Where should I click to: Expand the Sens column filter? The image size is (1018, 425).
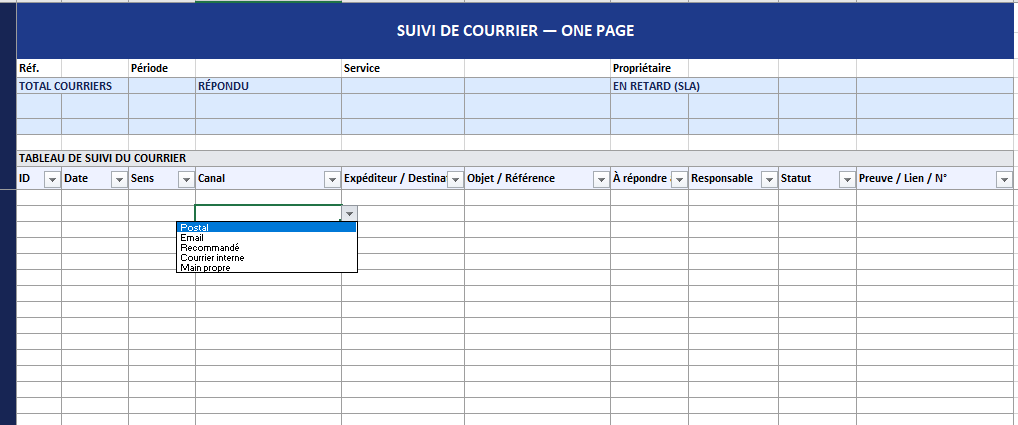click(185, 179)
